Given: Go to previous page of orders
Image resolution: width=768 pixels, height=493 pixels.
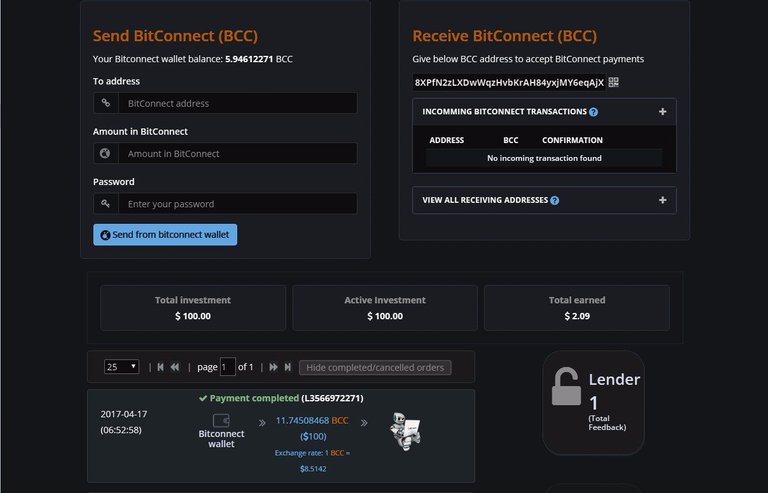Looking at the screenshot, I should [x=175, y=367].
